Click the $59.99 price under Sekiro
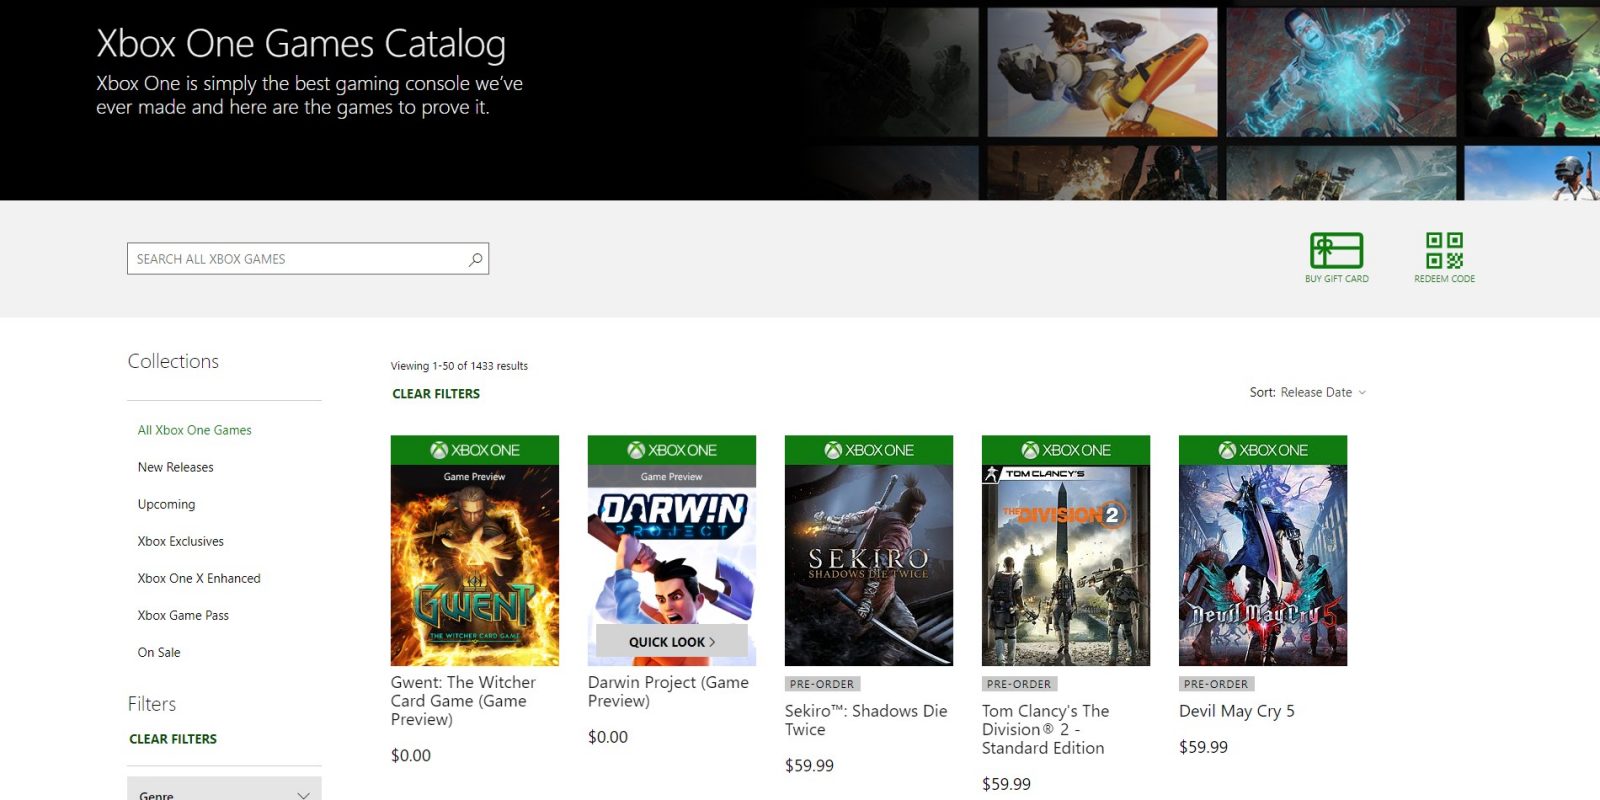This screenshot has height=800, width=1600. [809, 766]
